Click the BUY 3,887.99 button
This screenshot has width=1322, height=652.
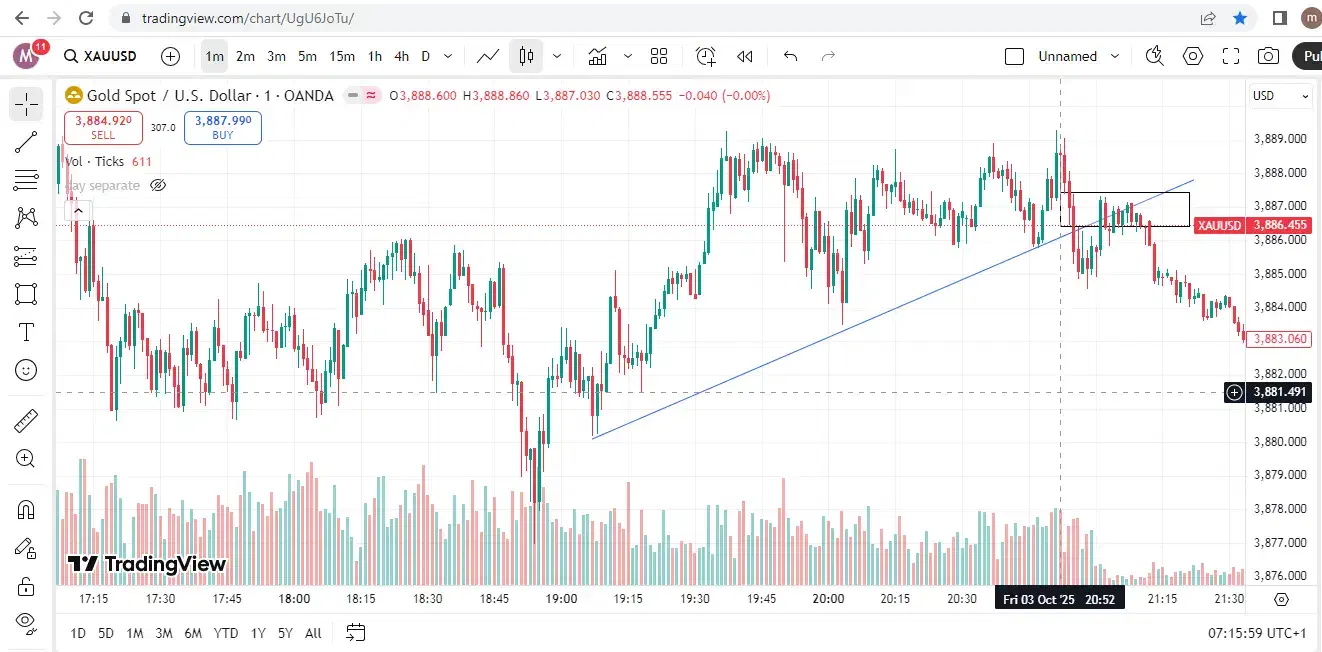tap(222, 127)
